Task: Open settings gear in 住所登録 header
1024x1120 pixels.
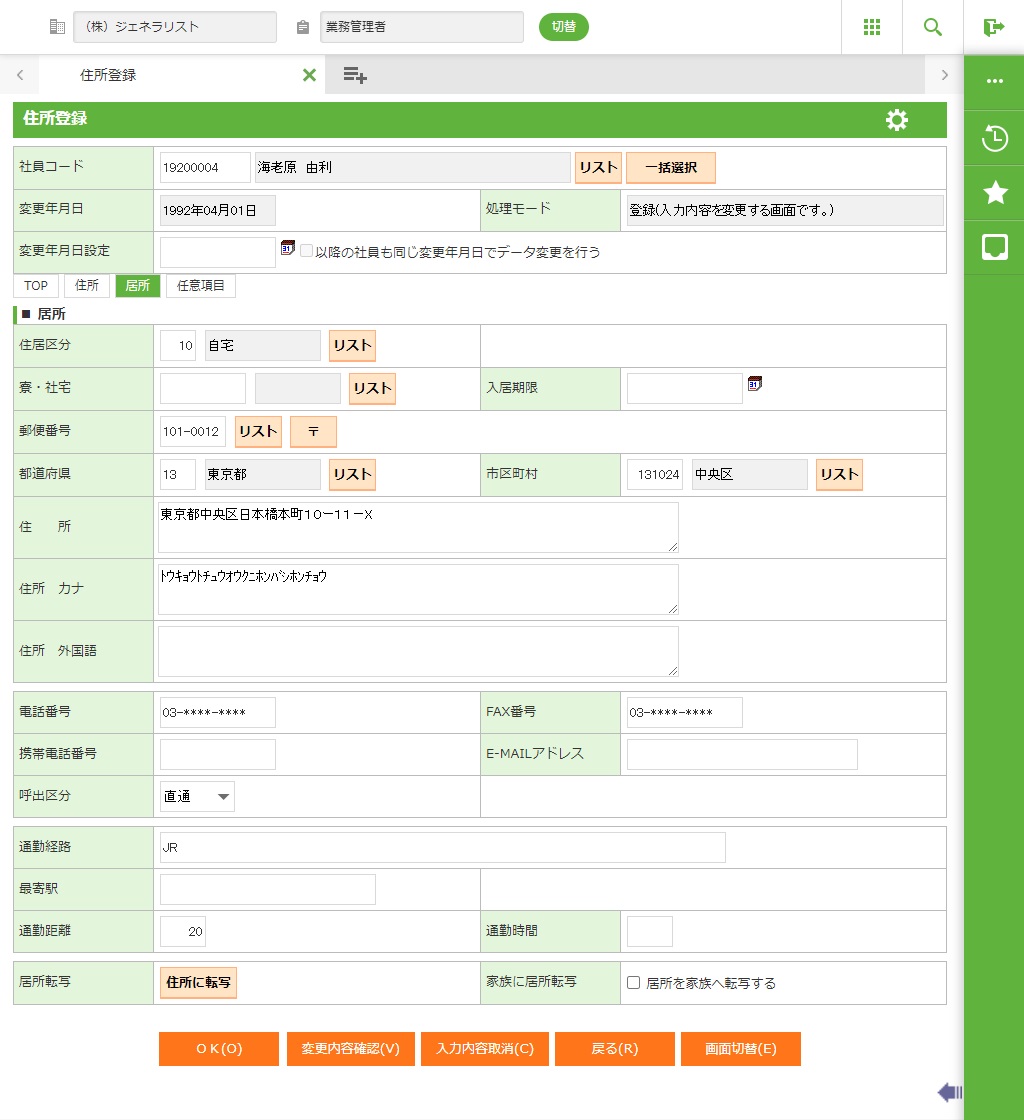Action: (x=897, y=120)
